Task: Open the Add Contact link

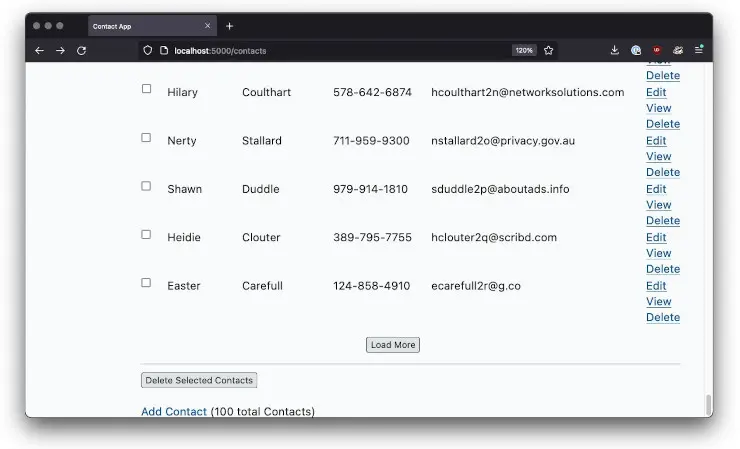Action: point(174,411)
